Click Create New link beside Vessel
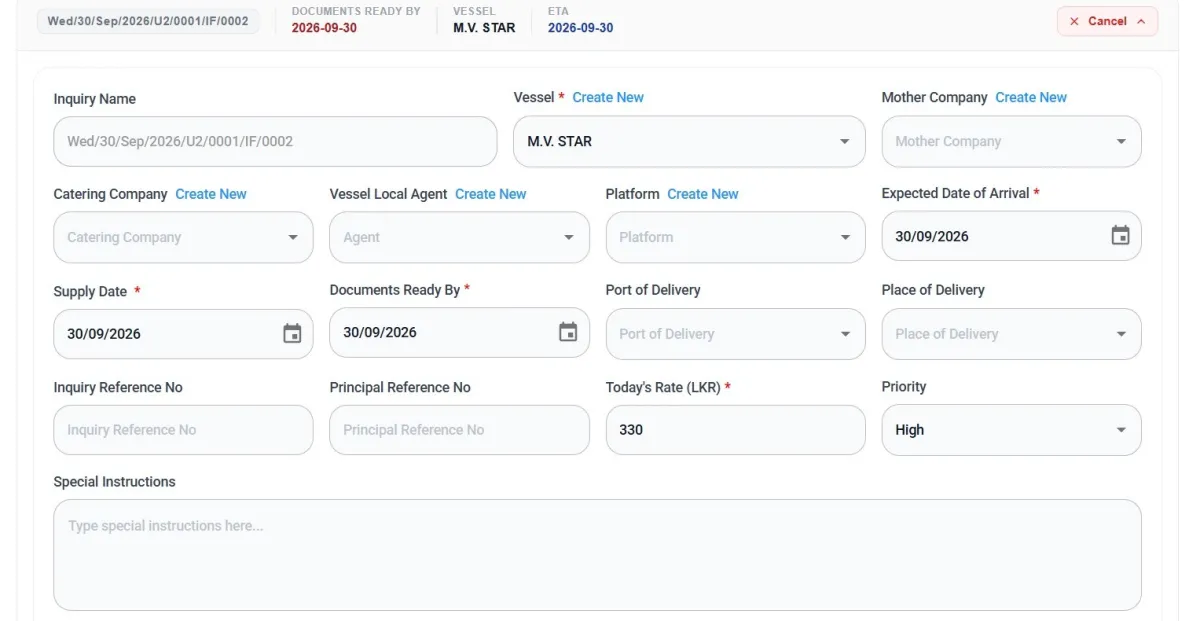The image size is (1200, 621). (x=608, y=97)
